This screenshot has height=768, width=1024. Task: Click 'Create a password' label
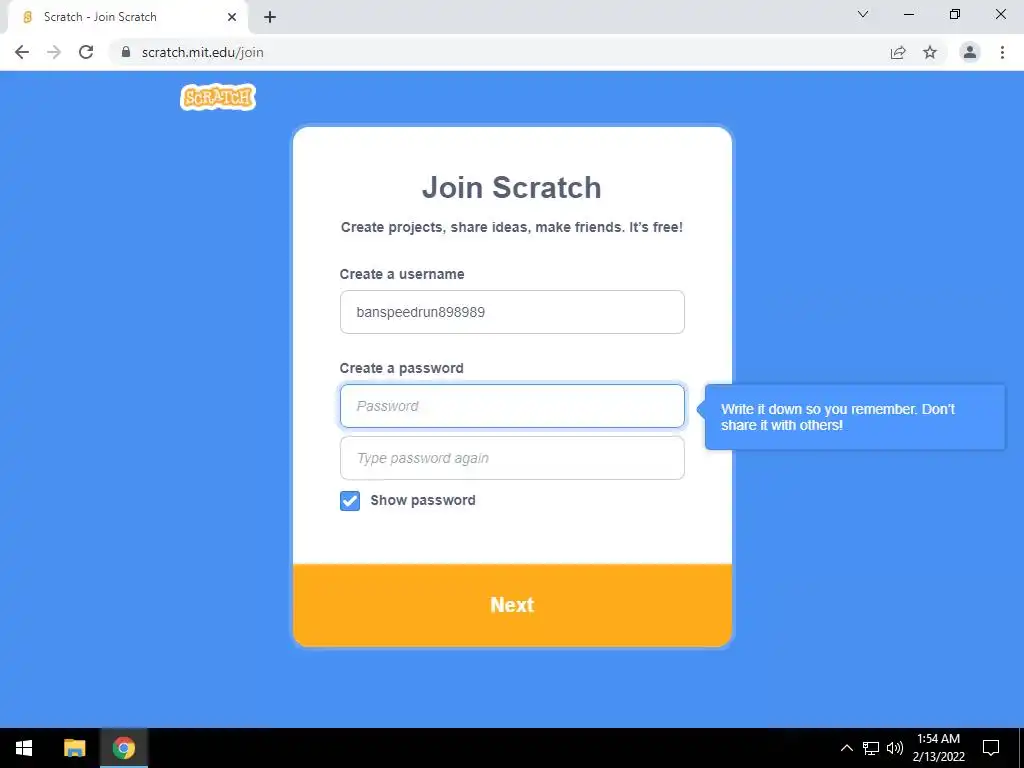(402, 368)
